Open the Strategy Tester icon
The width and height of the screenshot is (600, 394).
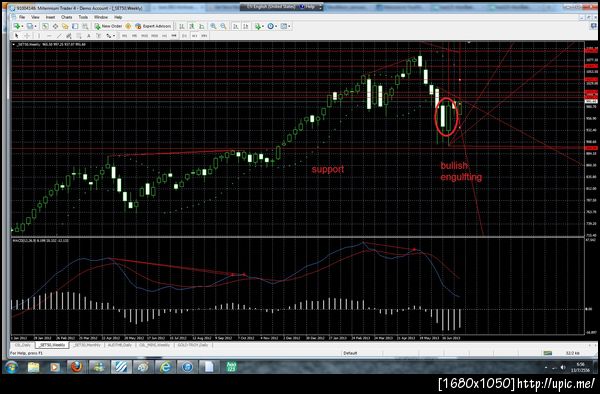coord(85,26)
